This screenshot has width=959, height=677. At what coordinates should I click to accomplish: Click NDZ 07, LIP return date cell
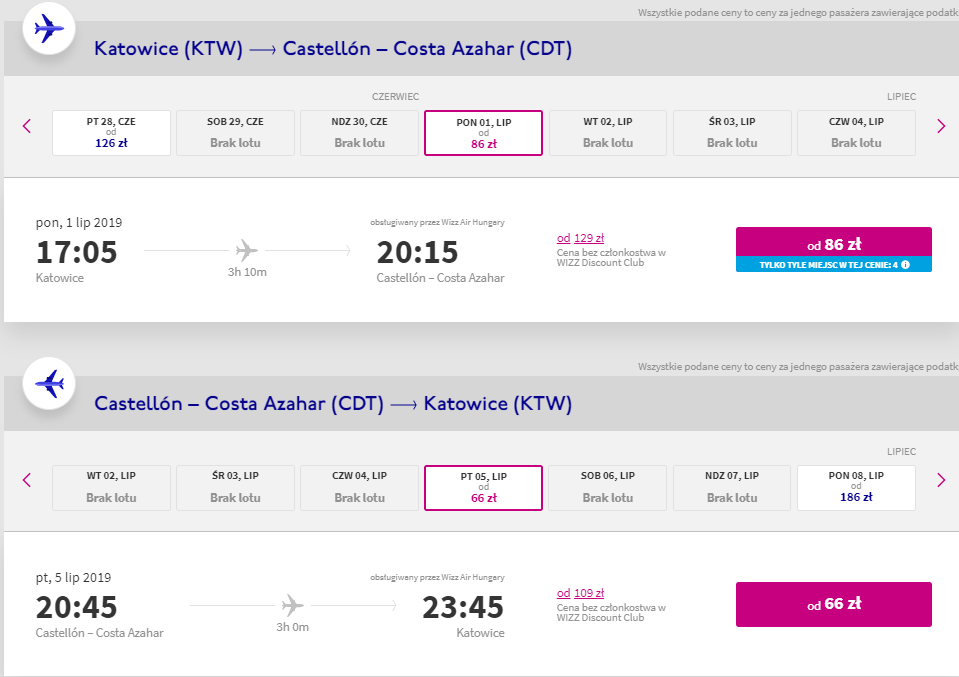click(732, 487)
